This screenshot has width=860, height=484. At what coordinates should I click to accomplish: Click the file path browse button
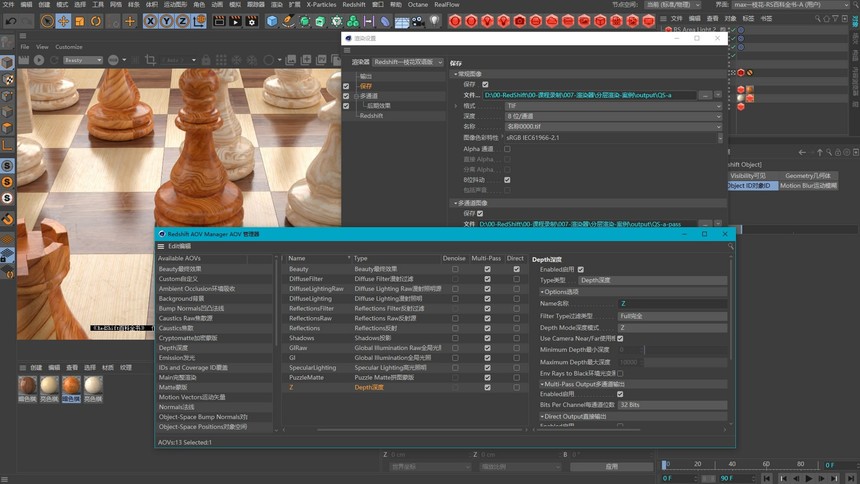(x=705, y=95)
